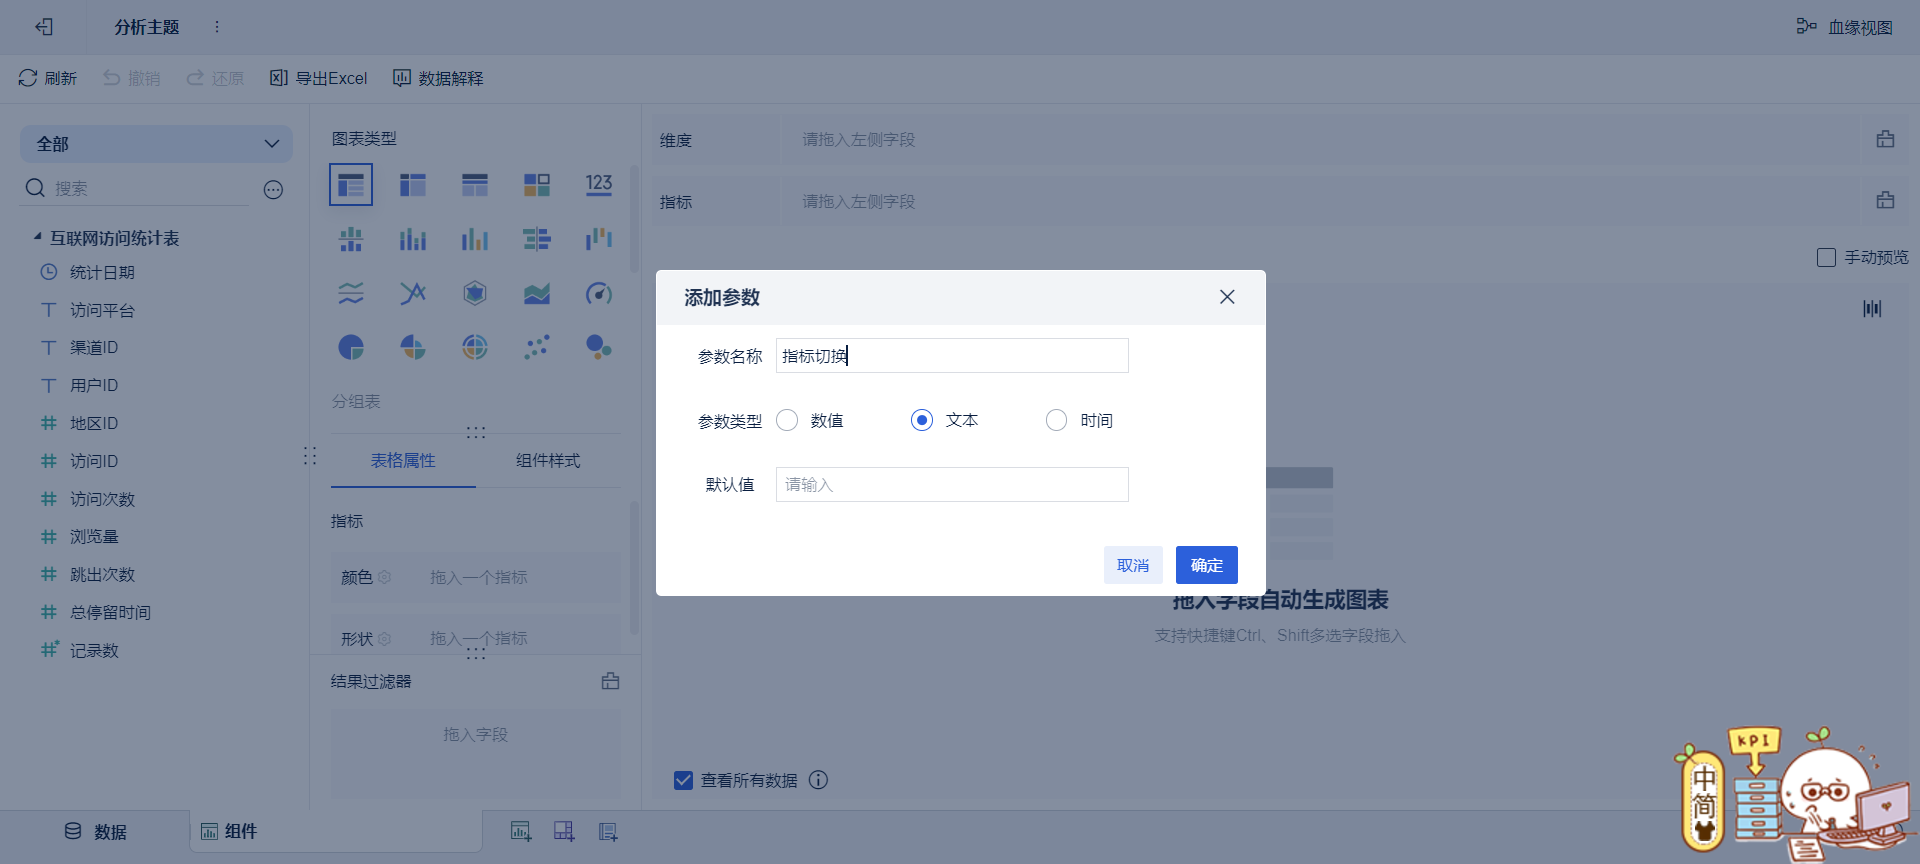Open 数据解释 from the toolbar

tap(438, 78)
